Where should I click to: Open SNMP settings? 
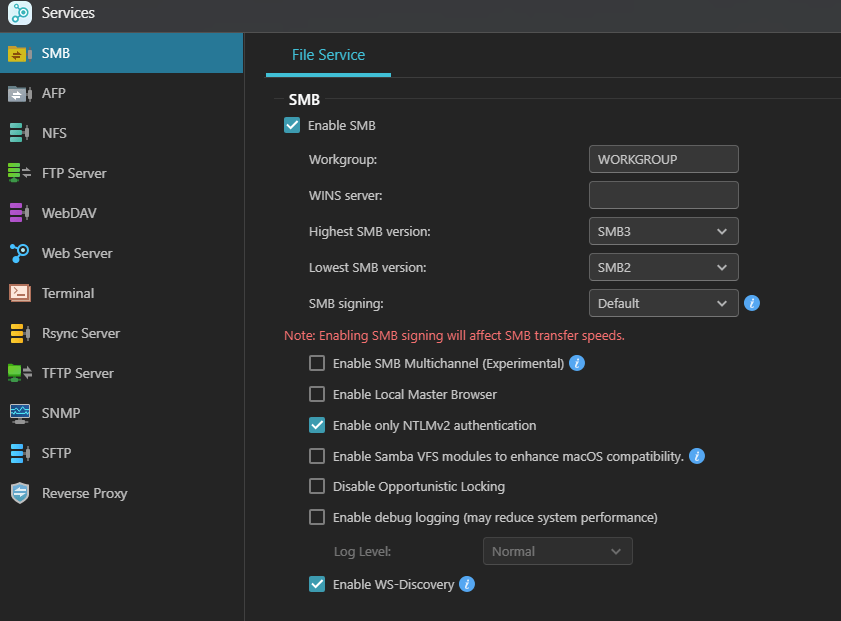tap(121, 413)
